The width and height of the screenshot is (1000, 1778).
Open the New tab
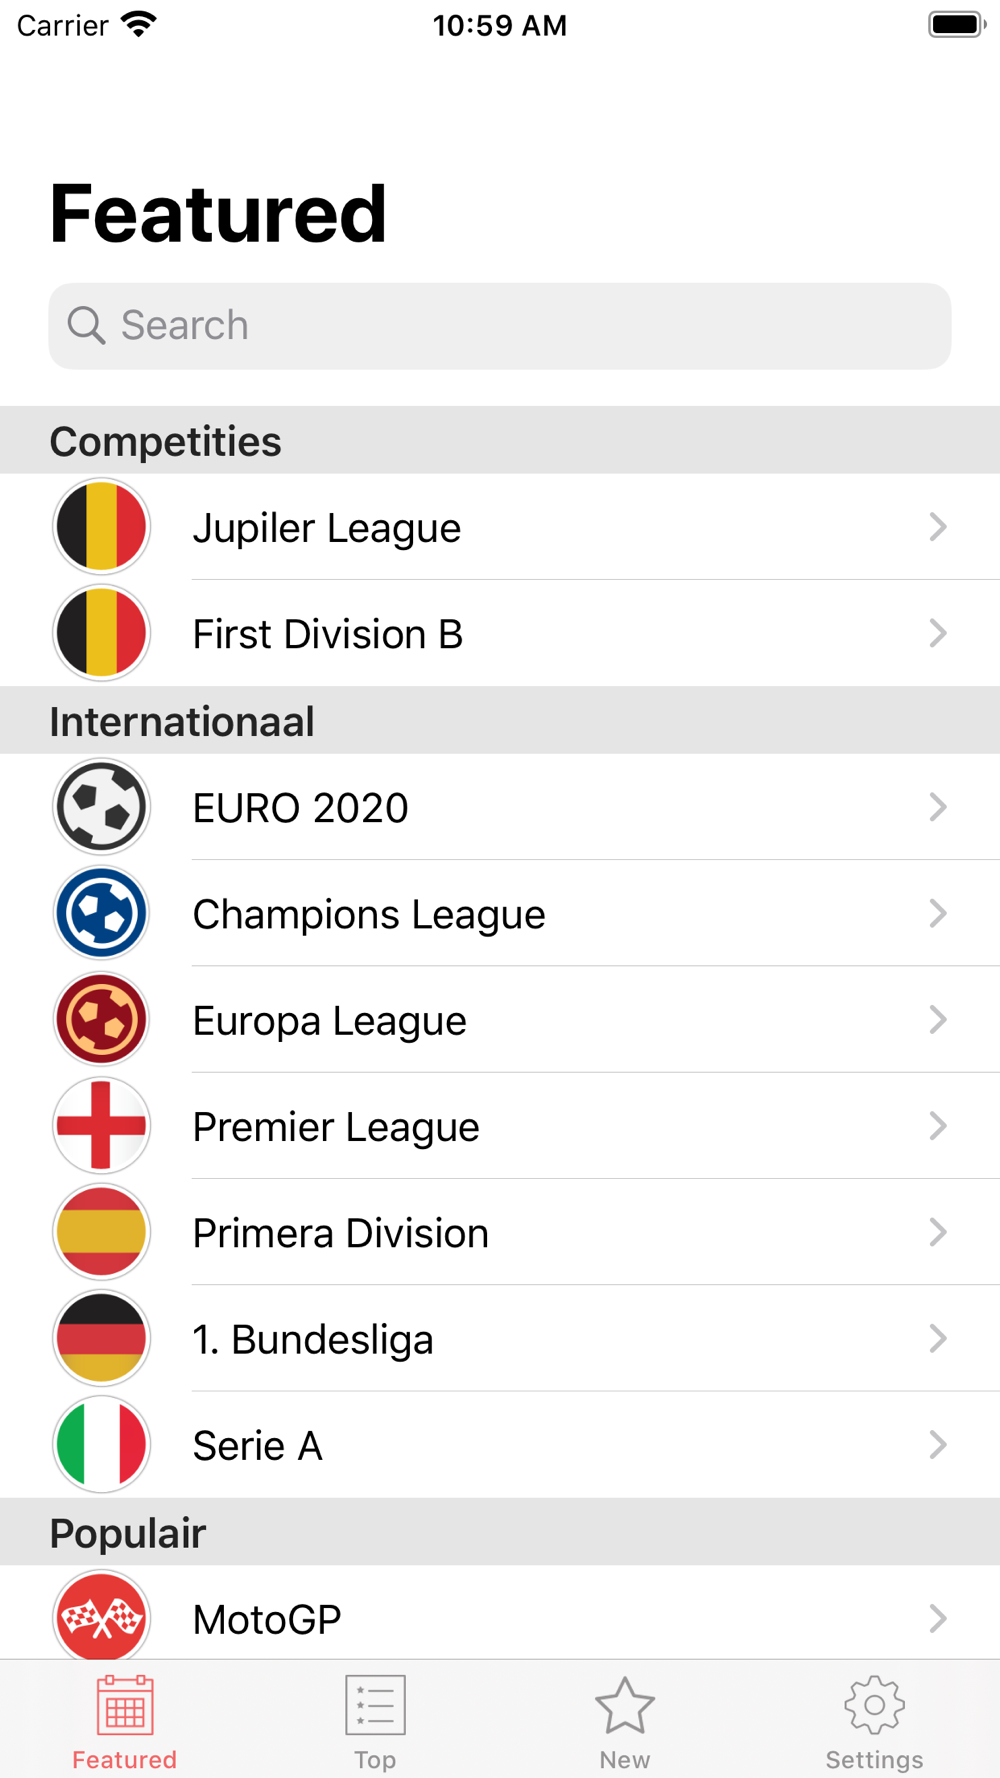coord(625,1722)
